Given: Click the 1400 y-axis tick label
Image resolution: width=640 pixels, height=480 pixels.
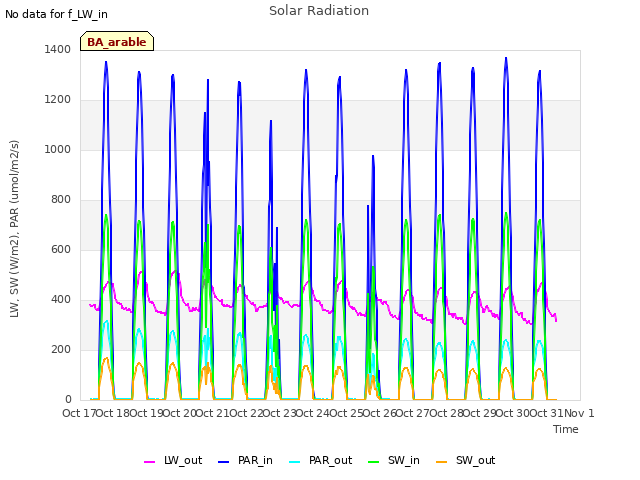Looking at the screenshot, I should pyautogui.click(x=58, y=49).
